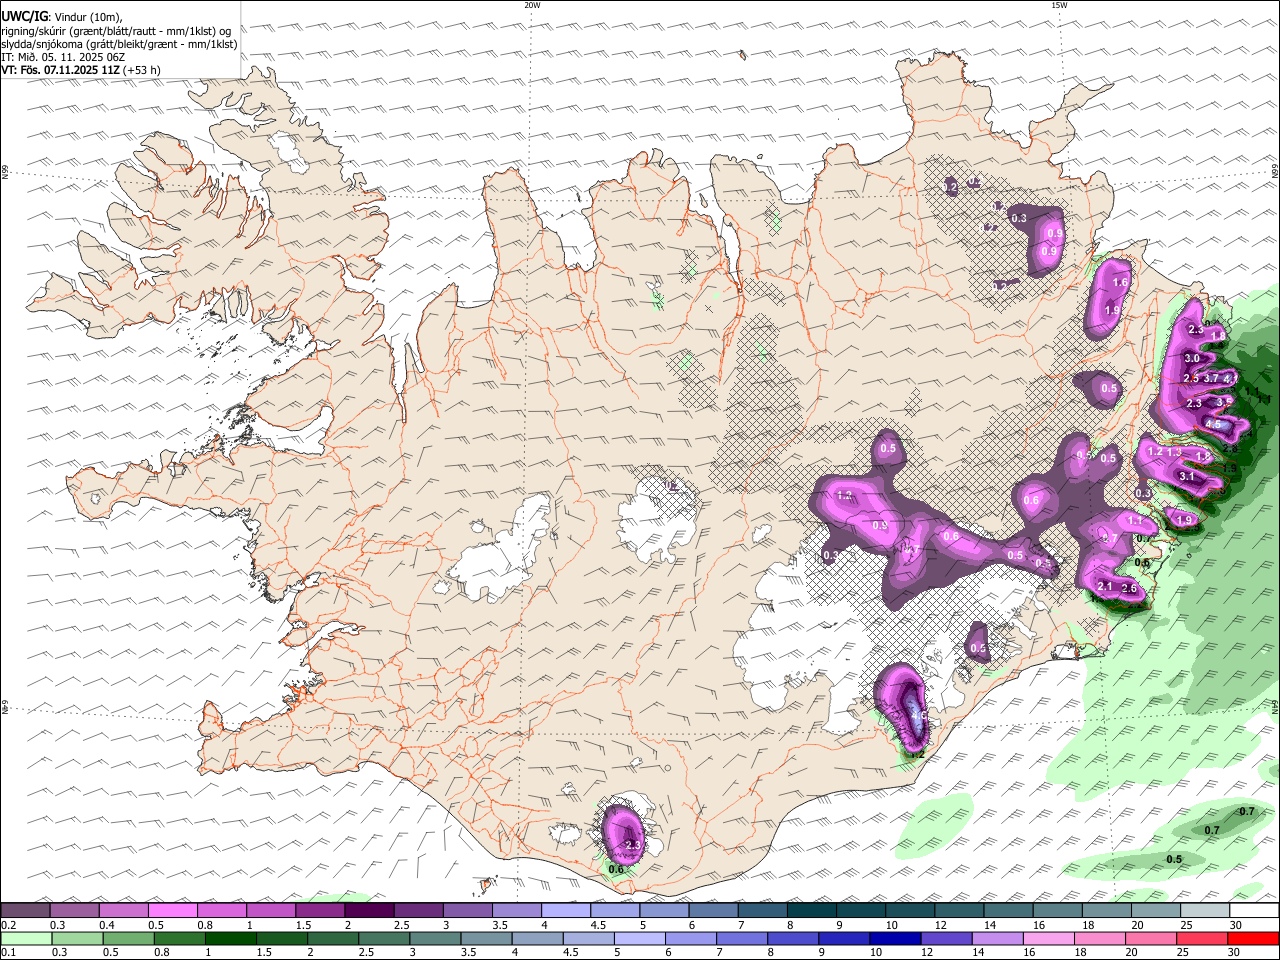Click the UWC/IG title text
The image size is (1280, 960).
(x=24, y=16)
